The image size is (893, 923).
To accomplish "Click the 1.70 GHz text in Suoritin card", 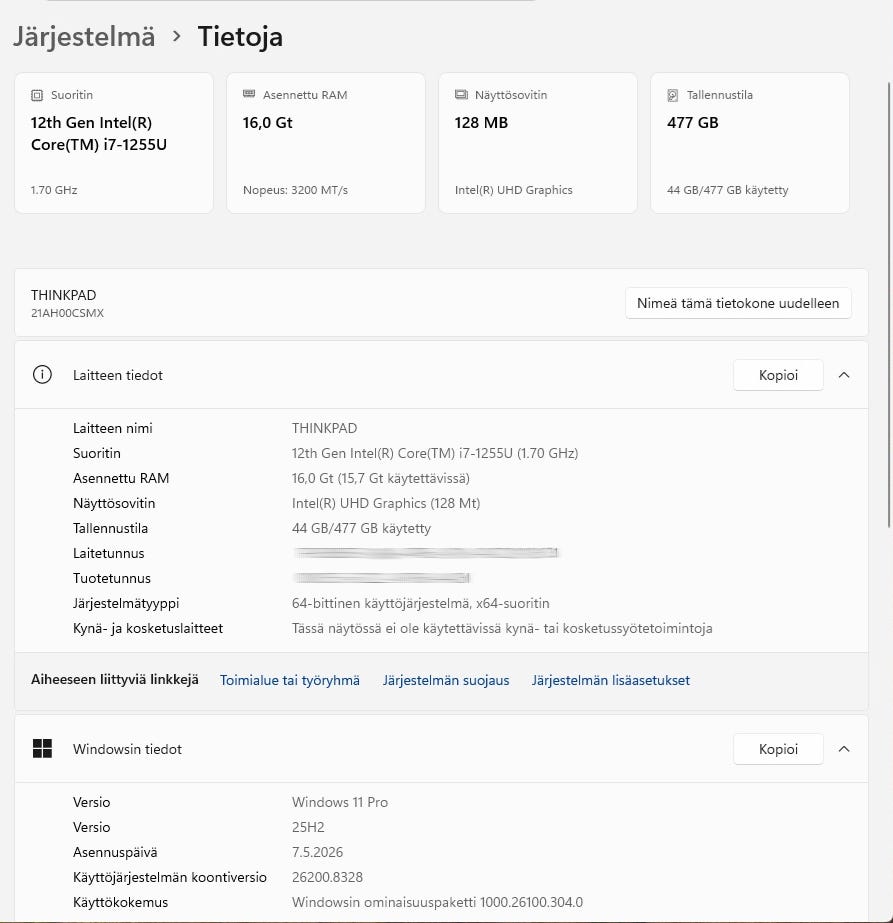I will pyautogui.click(x=54, y=190).
